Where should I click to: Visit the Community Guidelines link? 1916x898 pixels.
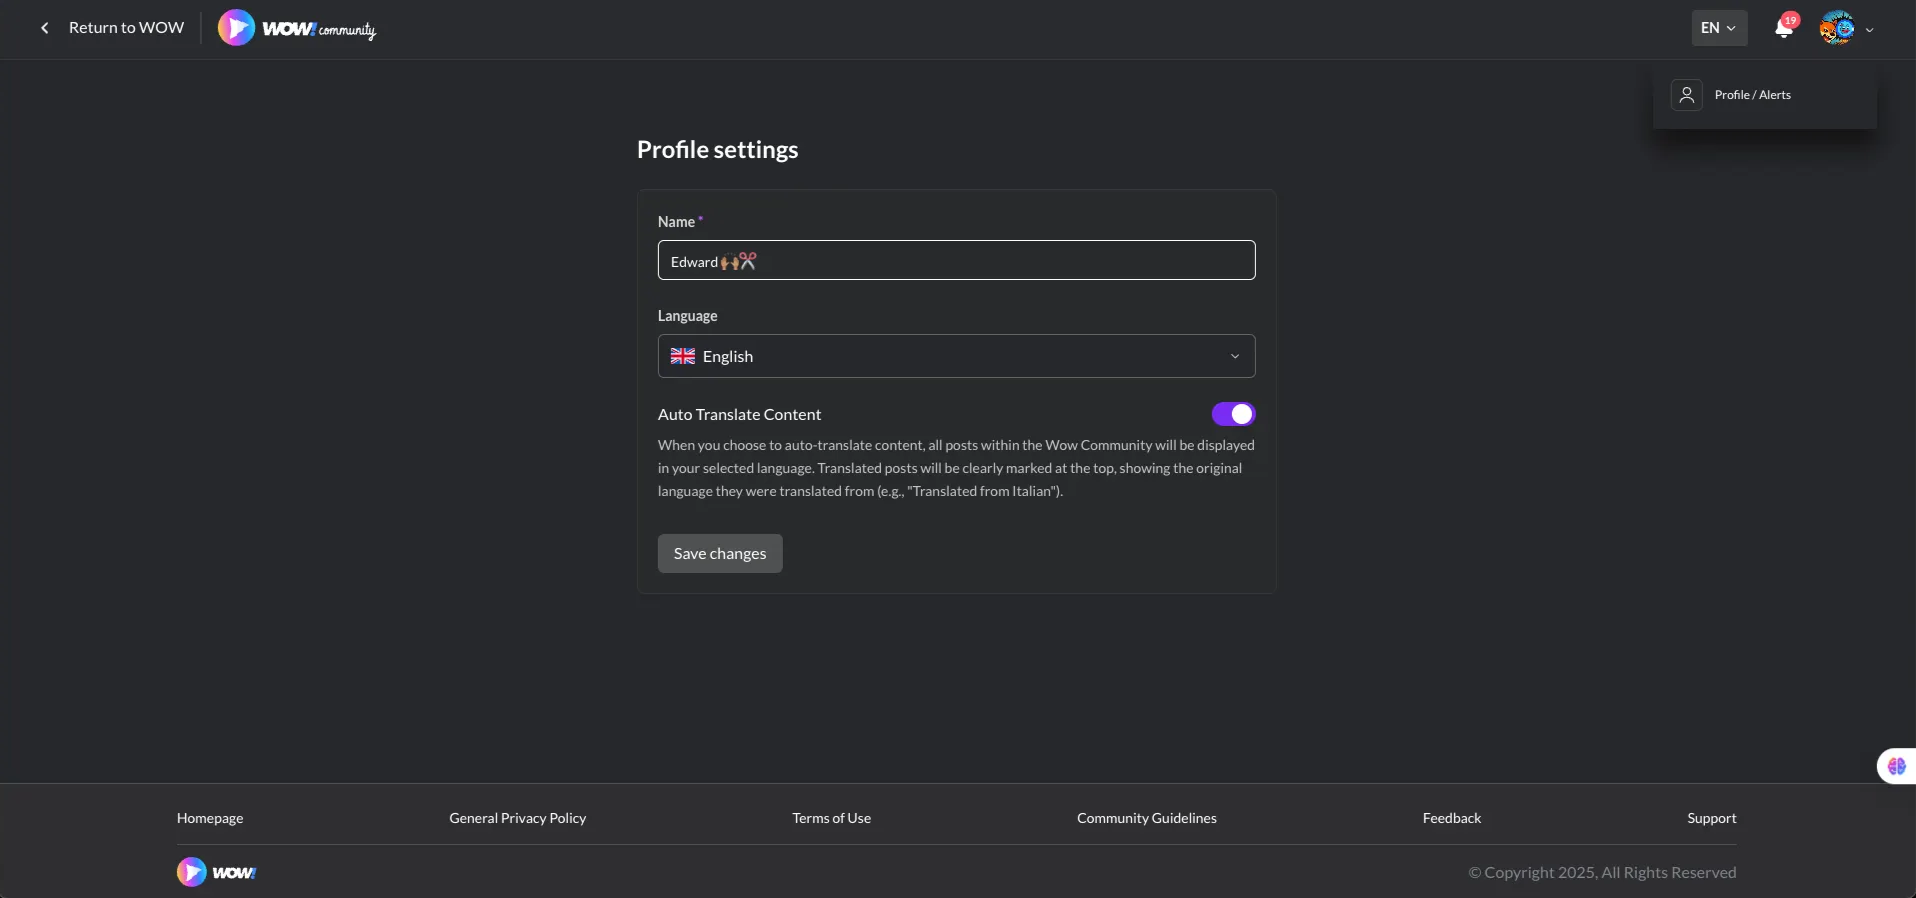tap(1146, 818)
